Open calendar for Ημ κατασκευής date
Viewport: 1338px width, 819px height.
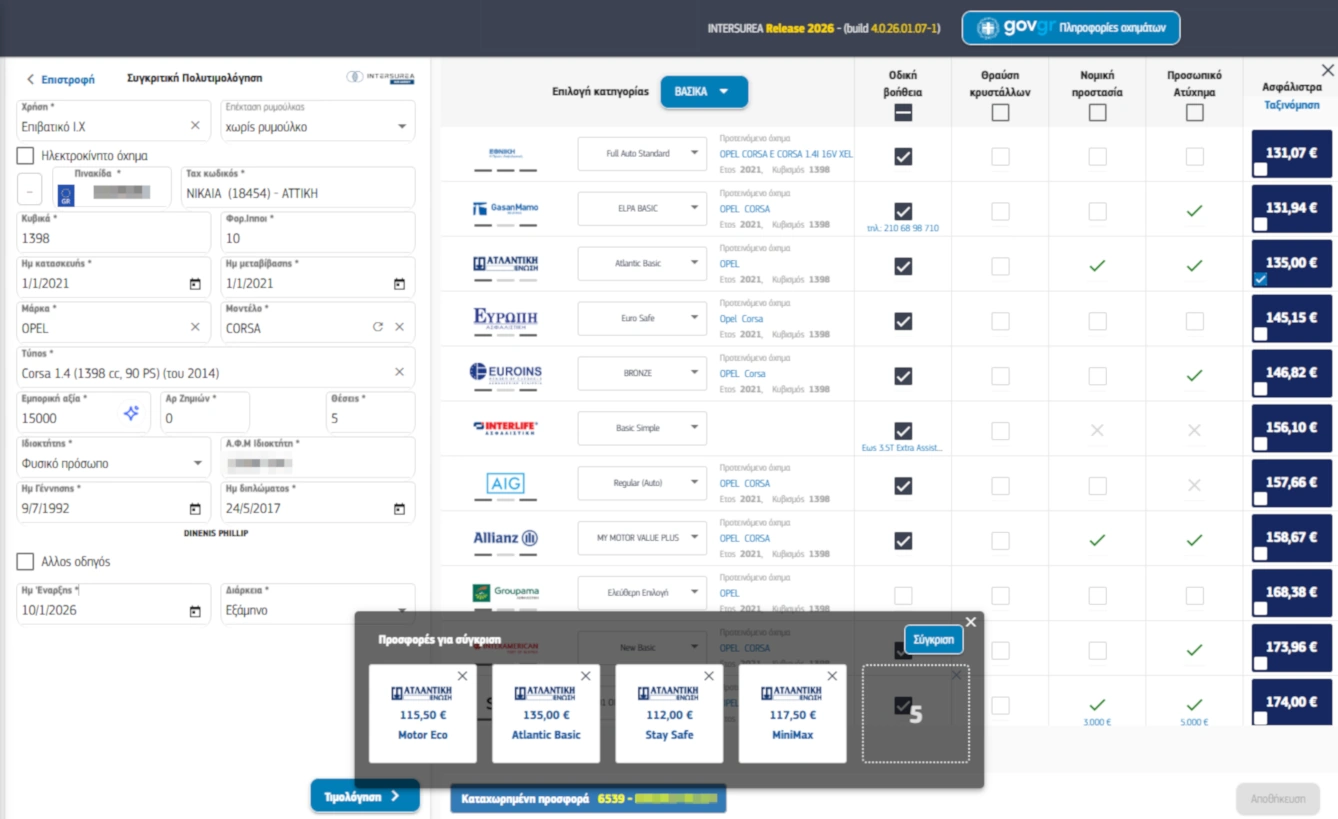(195, 284)
